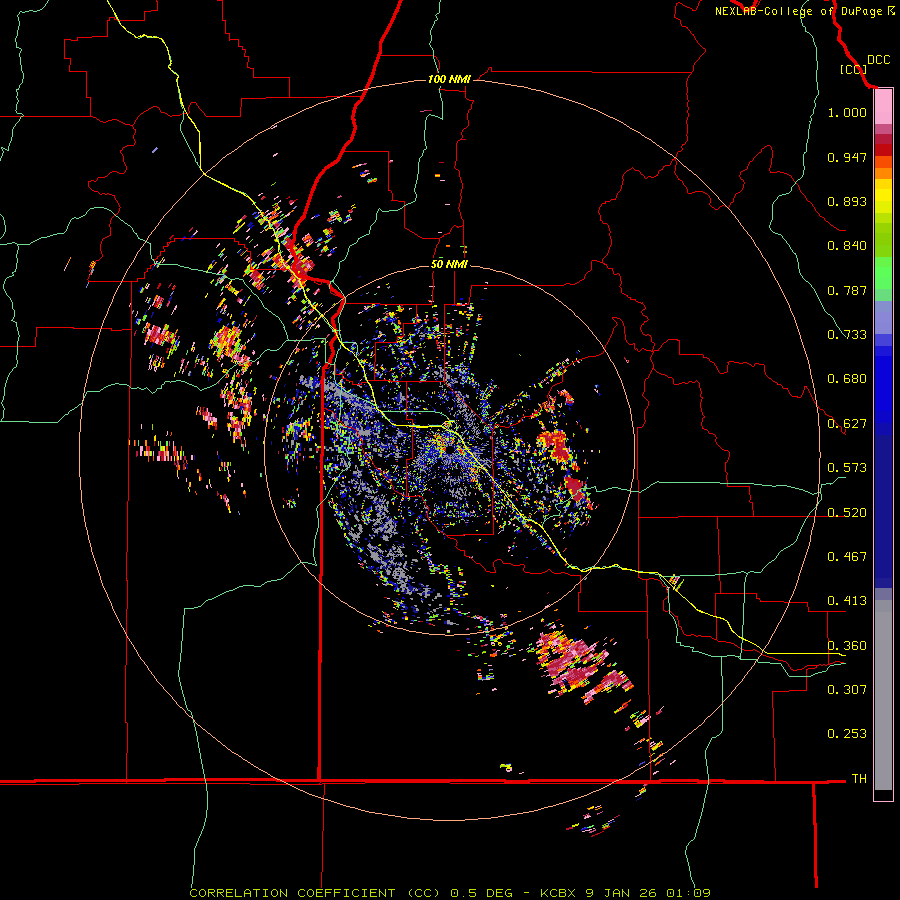
Task: Click the 9 JAN 26 date text
Action: [622, 893]
